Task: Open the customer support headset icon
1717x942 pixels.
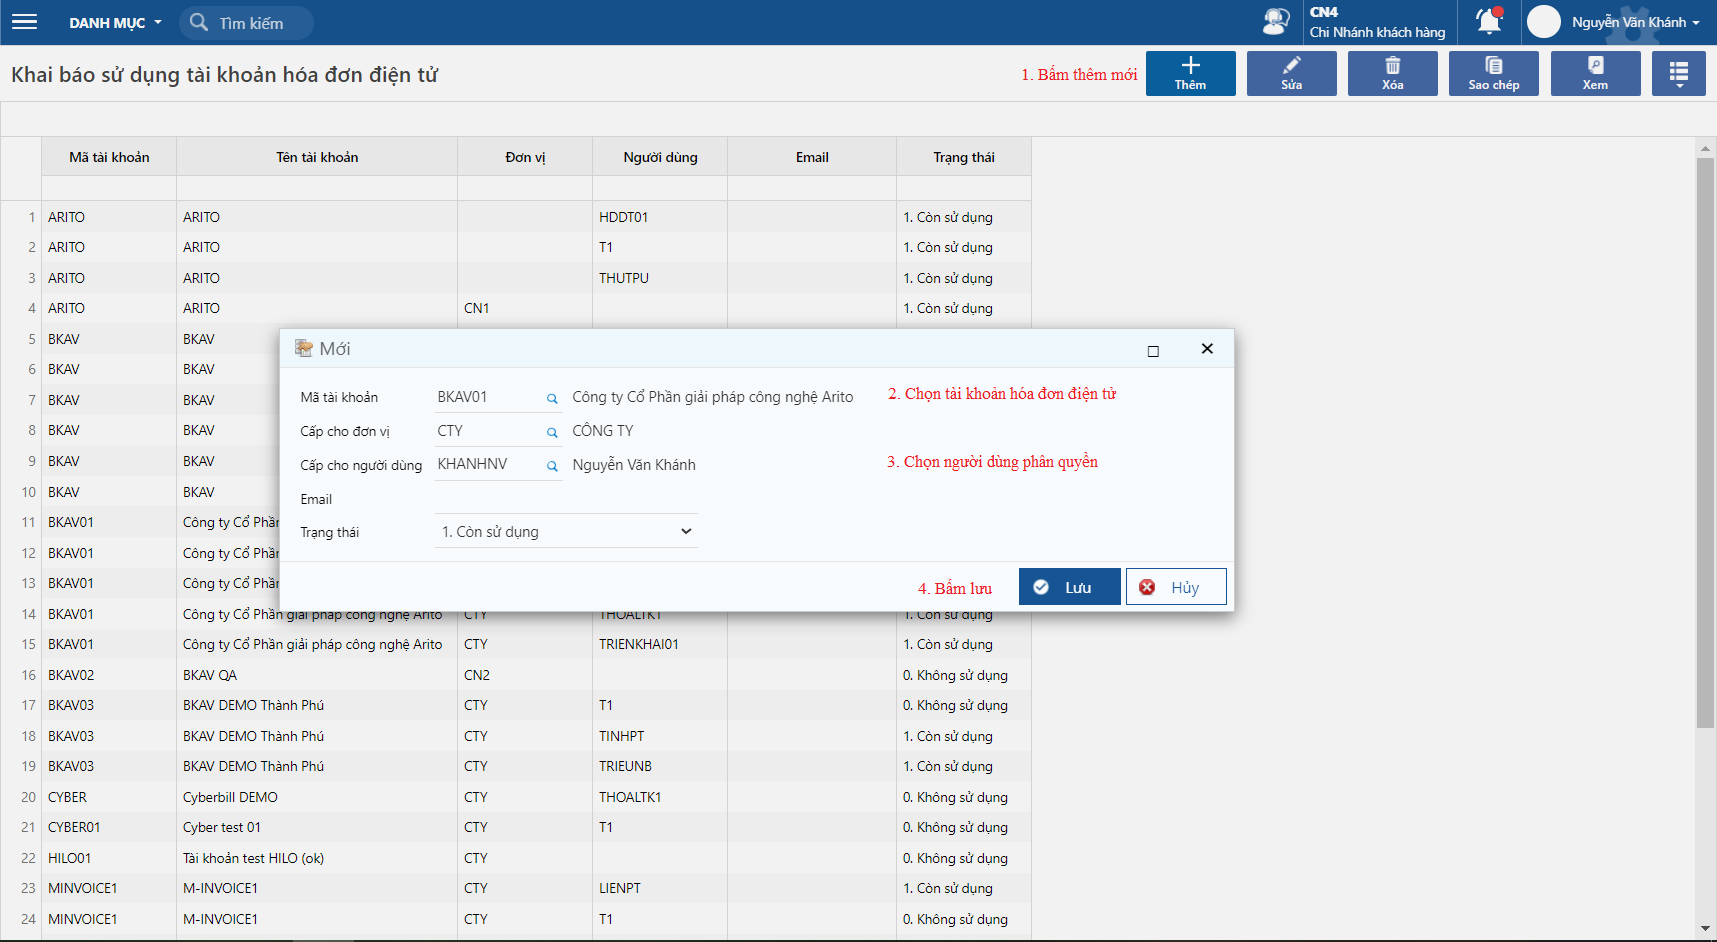Action: point(1276,22)
